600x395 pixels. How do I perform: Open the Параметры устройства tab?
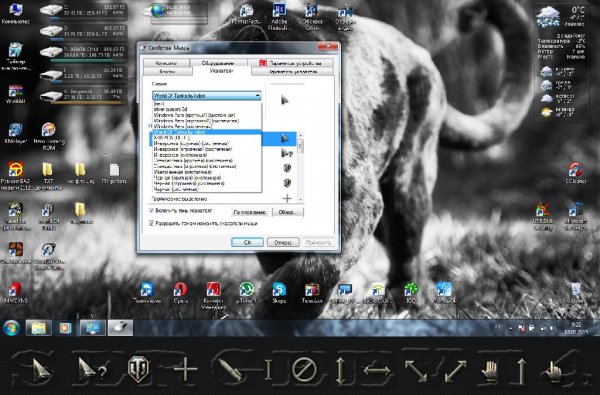click(x=291, y=63)
